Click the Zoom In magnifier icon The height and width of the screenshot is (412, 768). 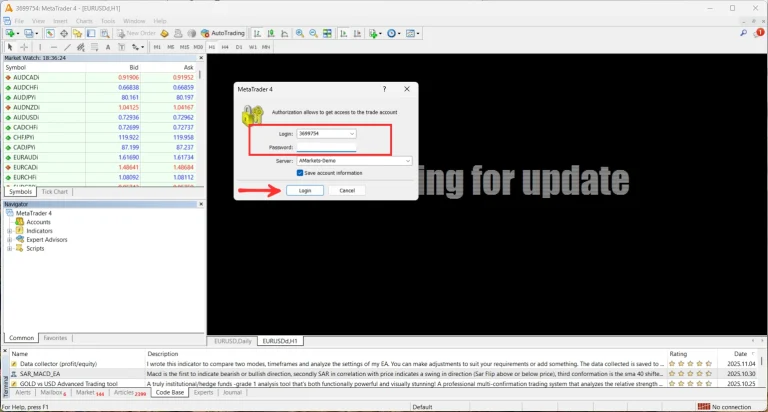pos(300,33)
